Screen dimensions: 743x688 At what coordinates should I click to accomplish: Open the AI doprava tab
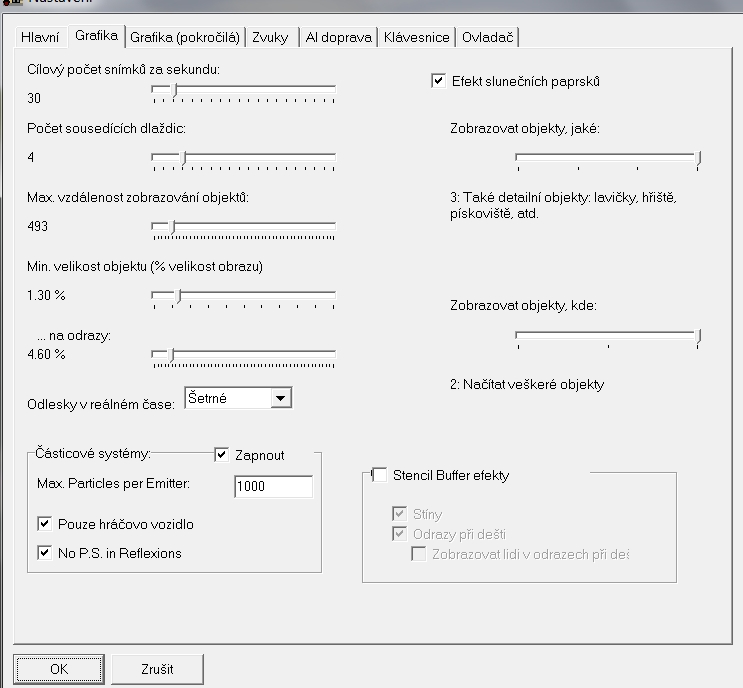(x=338, y=38)
